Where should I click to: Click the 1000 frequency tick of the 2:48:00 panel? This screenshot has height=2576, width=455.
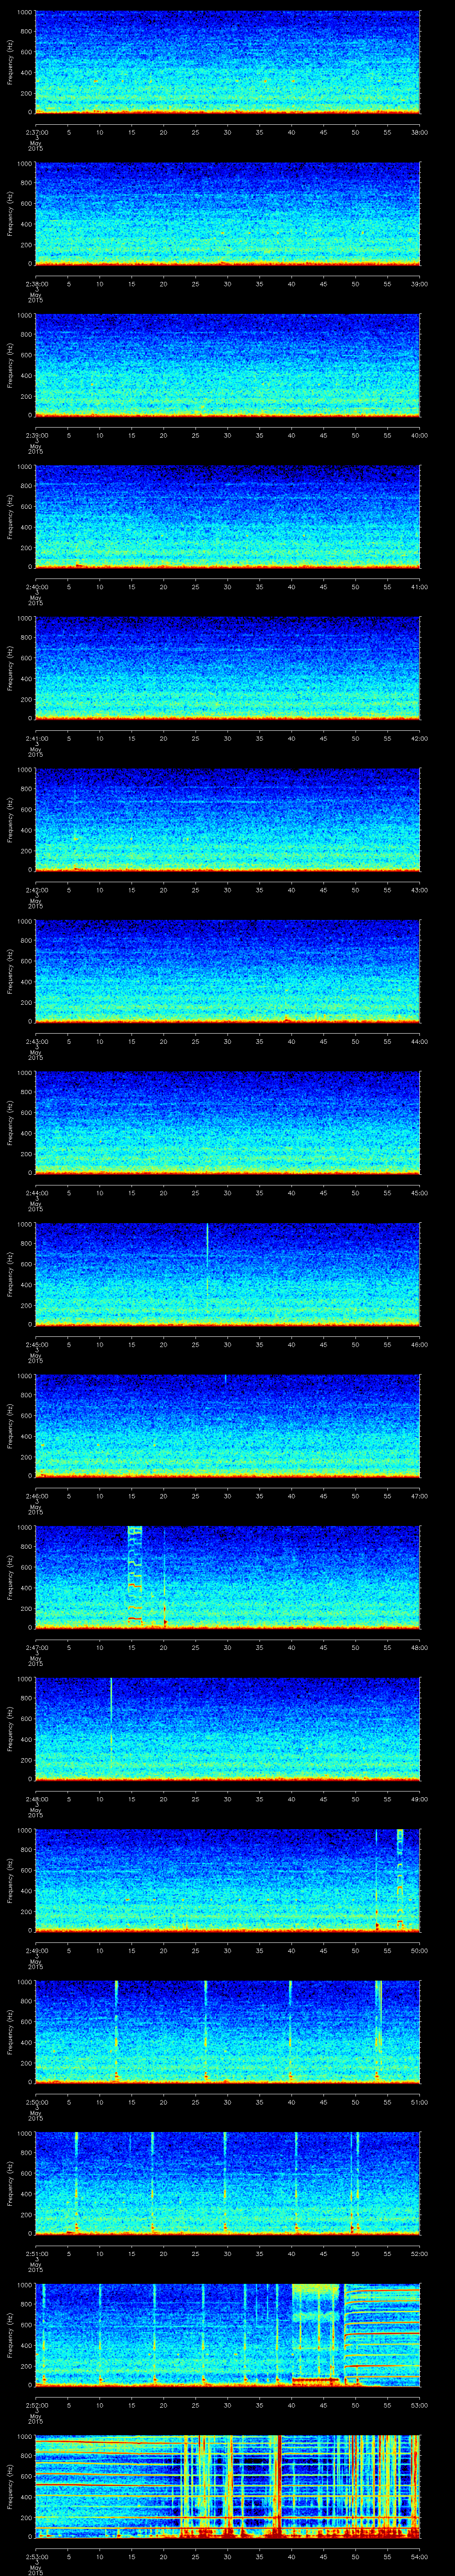pyautogui.click(x=25, y=1679)
